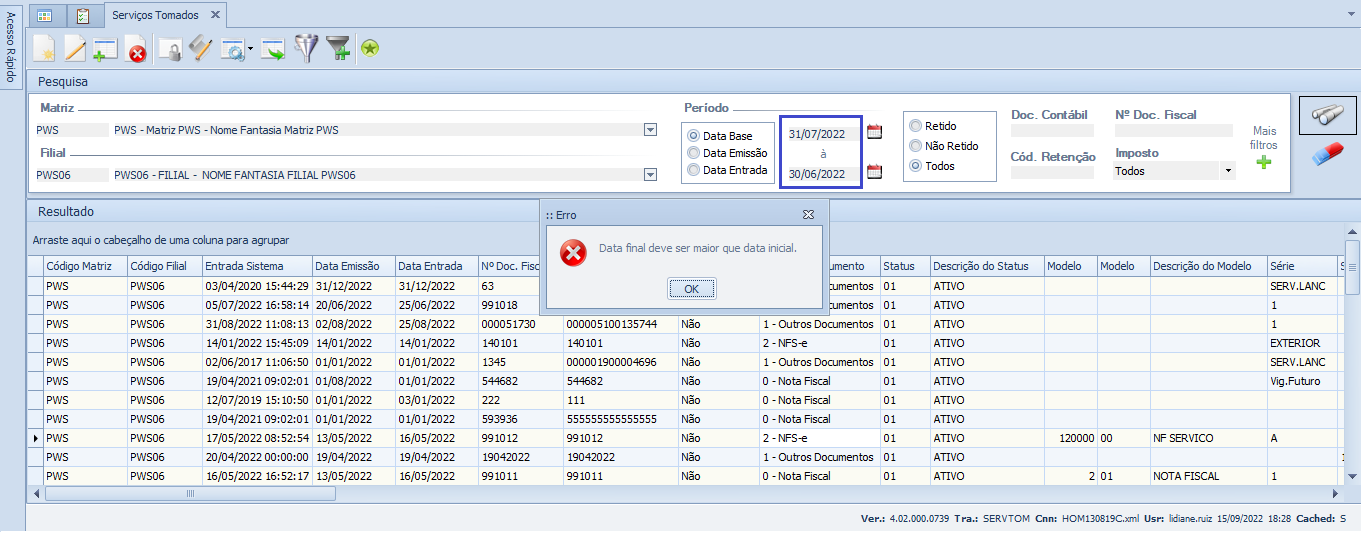Select the Data Emissão radio option
This screenshot has height=534, width=1361.
click(x=693, y=153)
